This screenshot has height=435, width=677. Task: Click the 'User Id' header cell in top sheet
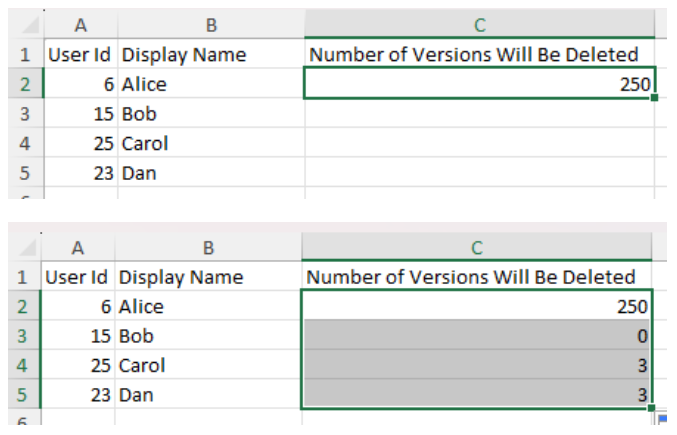pos(81,54)
